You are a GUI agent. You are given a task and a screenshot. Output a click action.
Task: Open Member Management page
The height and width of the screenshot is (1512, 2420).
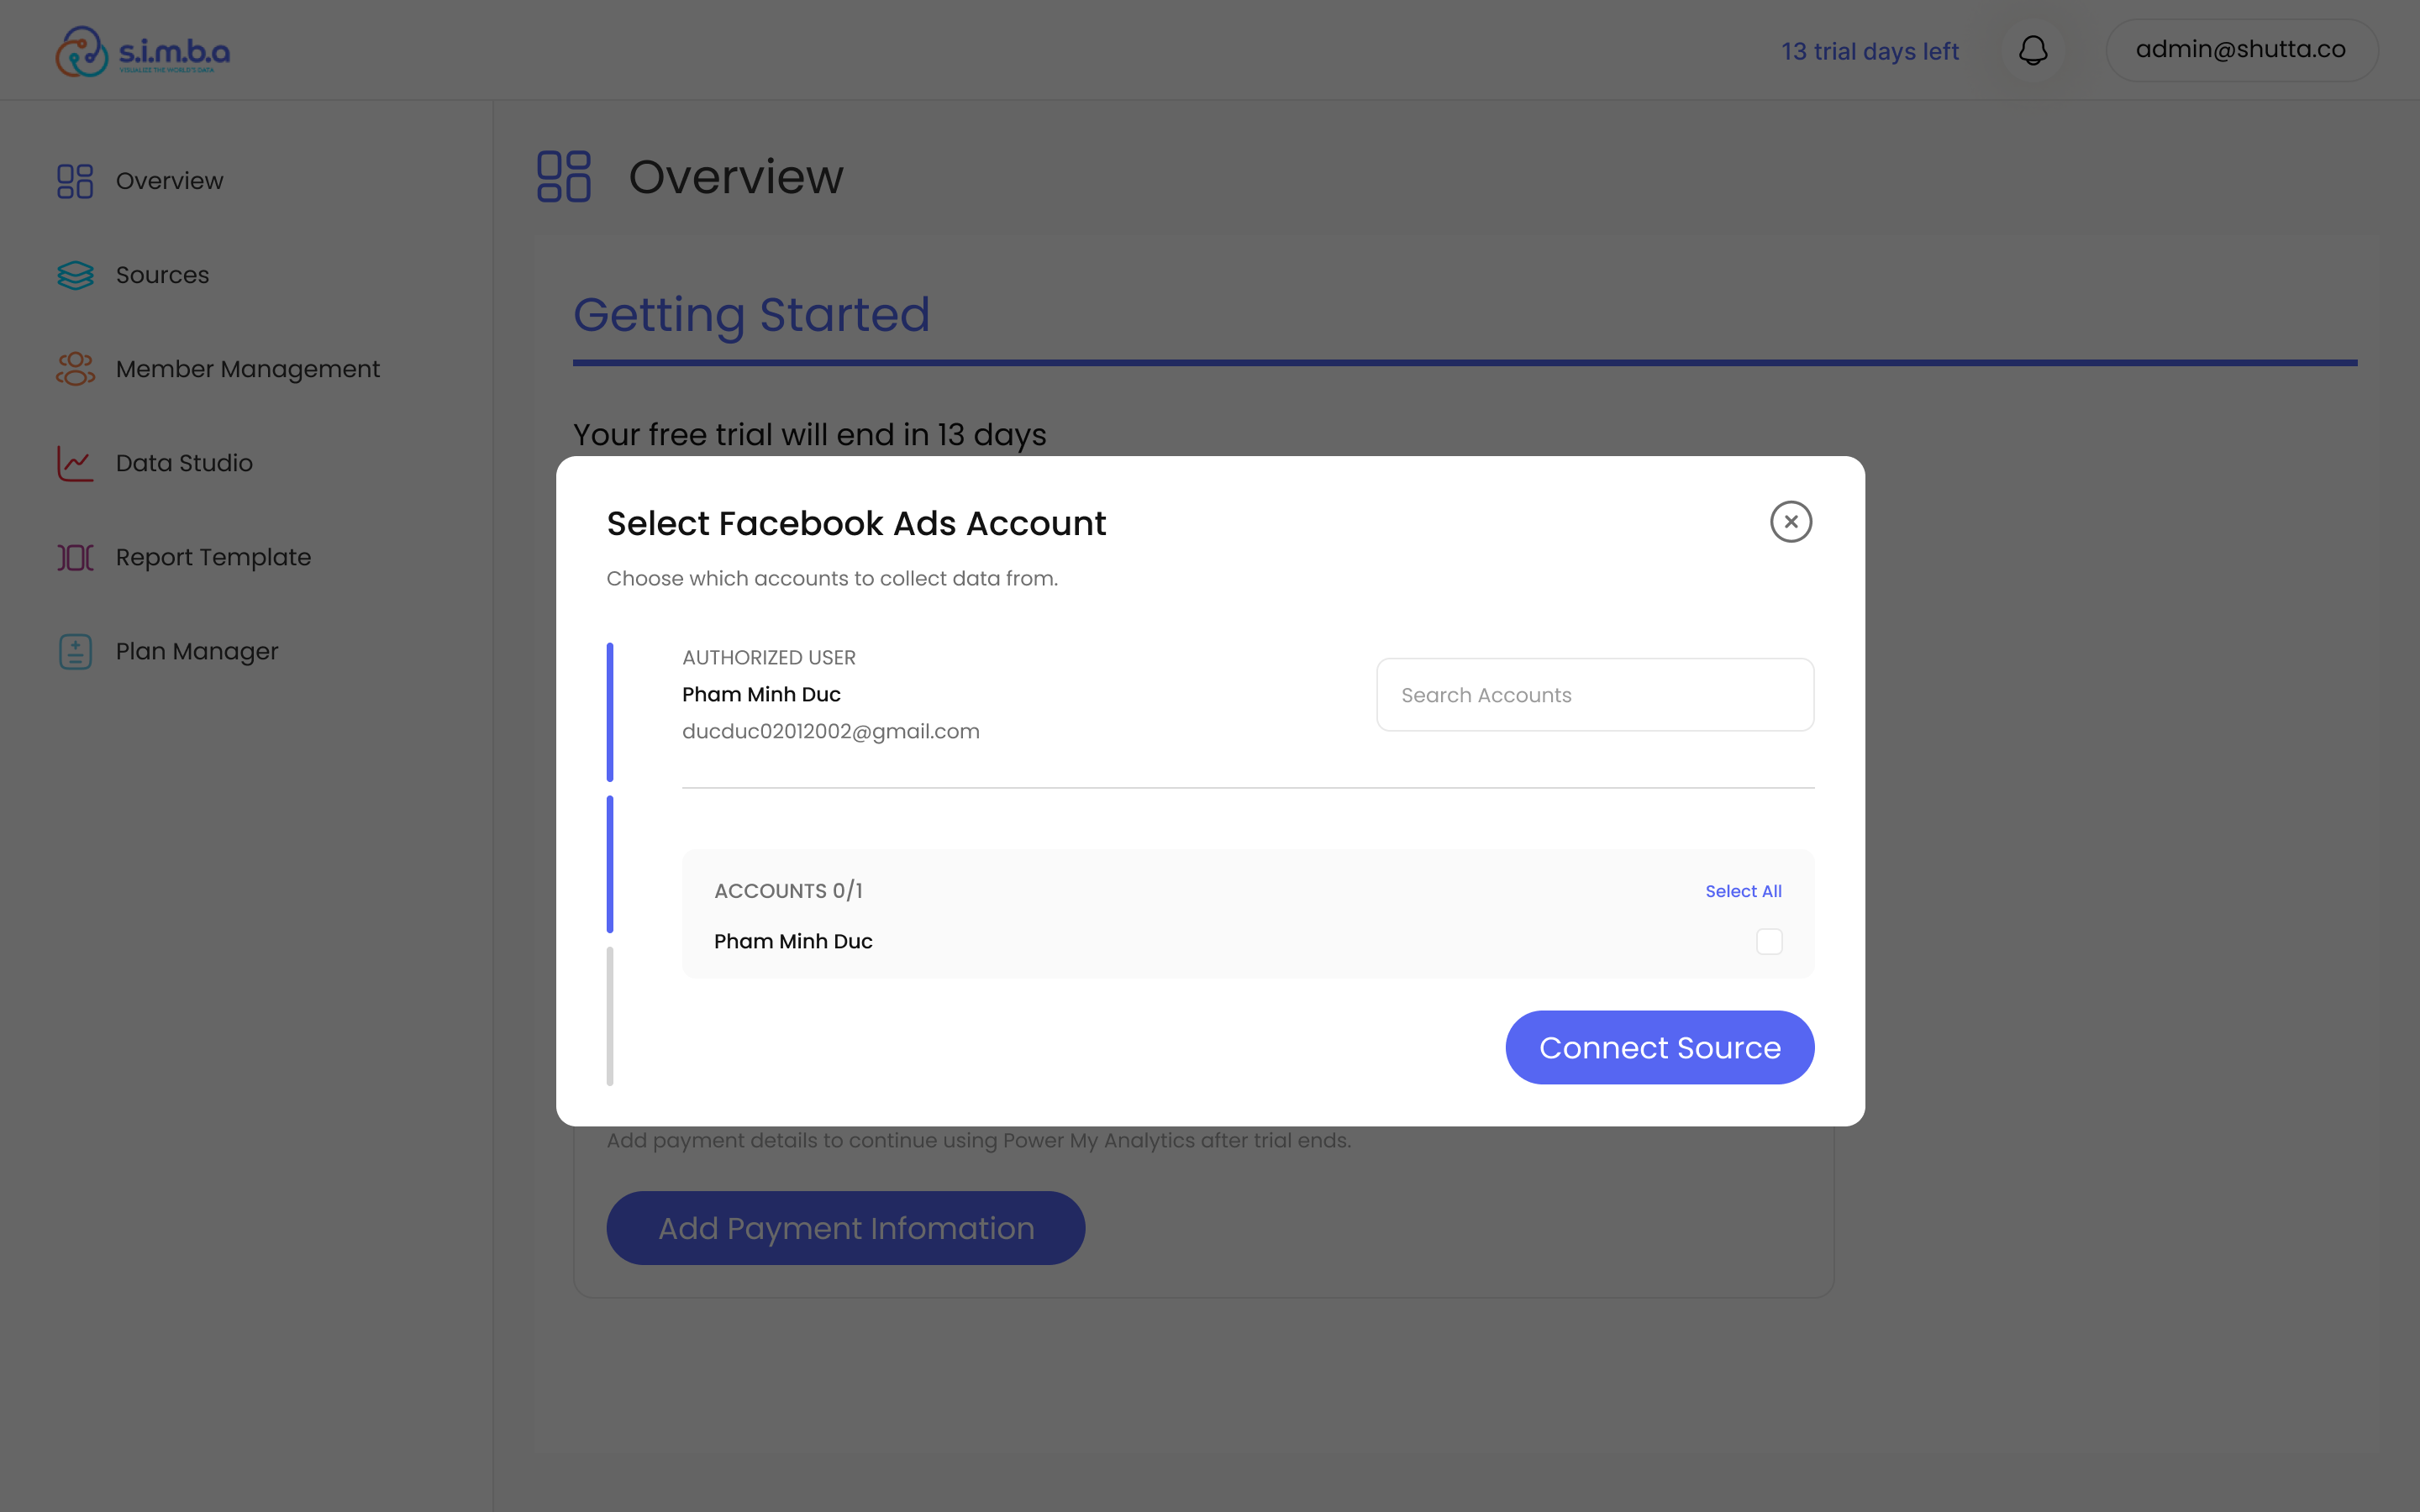click(248, 369)
